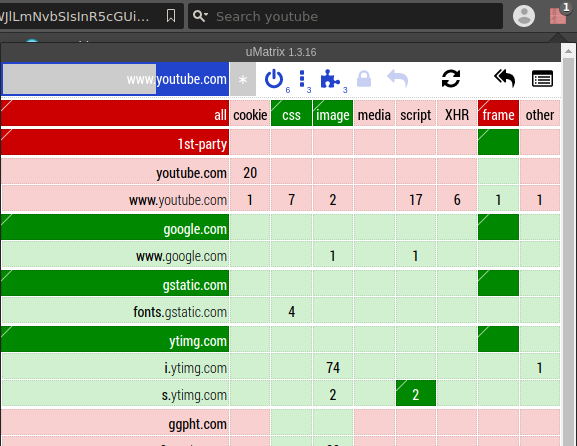
Task: Click the fonts.gstatic.com row label
Action: (x=115, y=310)
